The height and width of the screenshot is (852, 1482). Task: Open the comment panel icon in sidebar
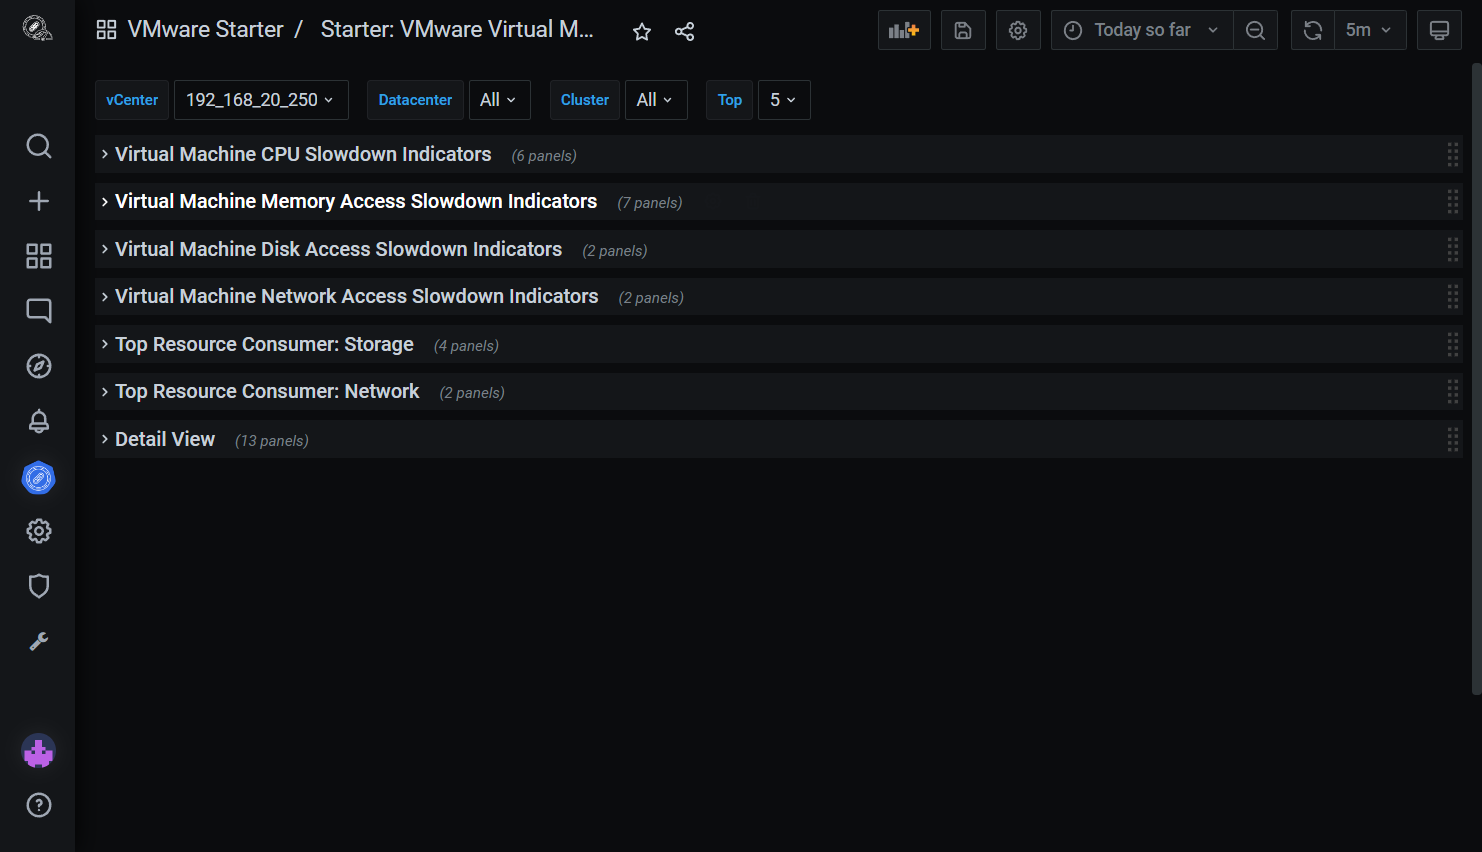point(38,311)
